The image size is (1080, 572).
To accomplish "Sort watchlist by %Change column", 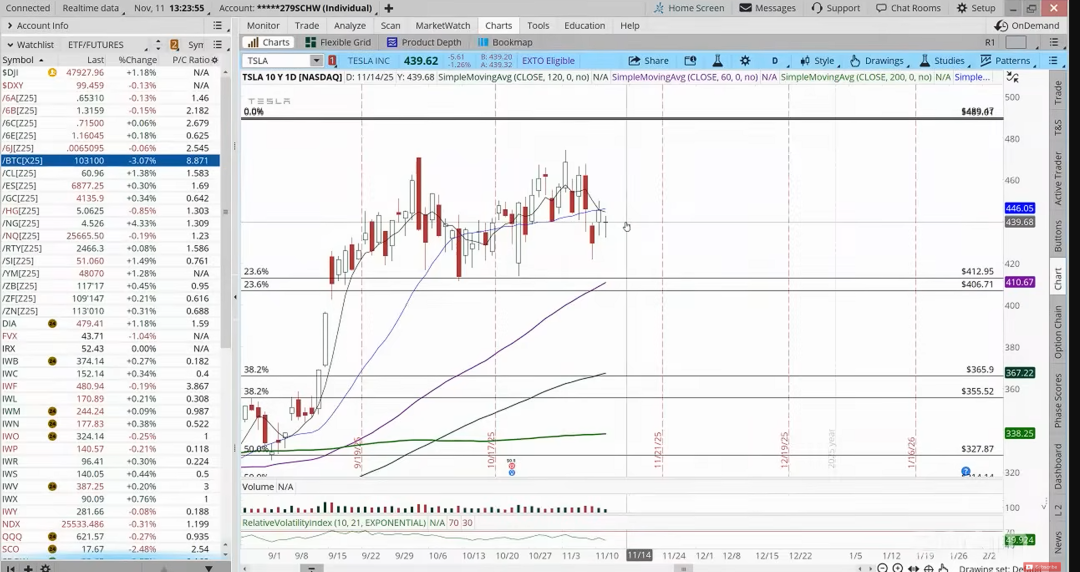I will [x=137, y=60].
